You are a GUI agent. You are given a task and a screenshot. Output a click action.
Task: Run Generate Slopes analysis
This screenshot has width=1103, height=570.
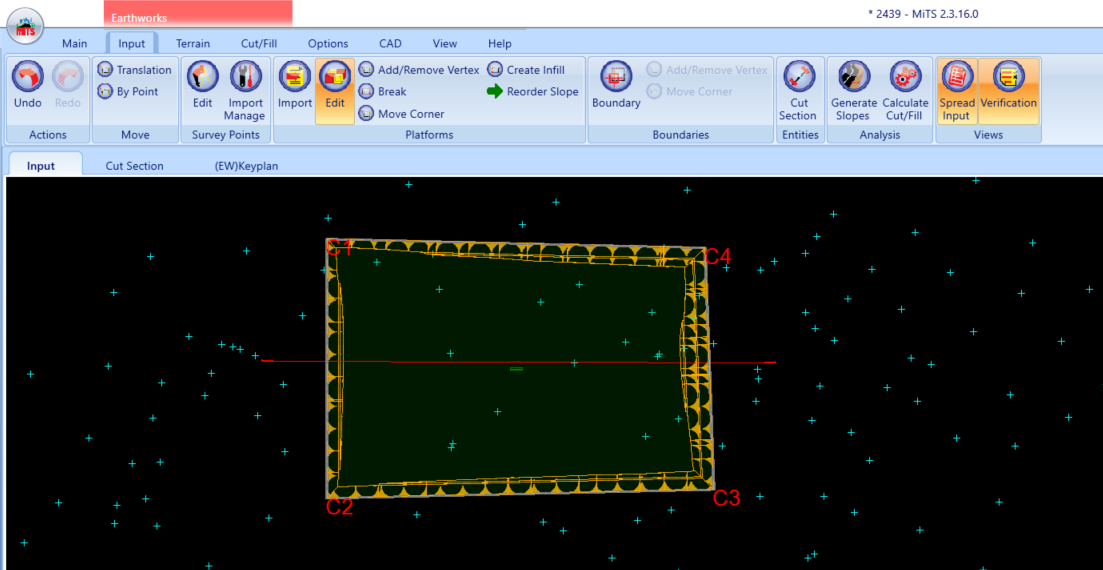point(854,90)
